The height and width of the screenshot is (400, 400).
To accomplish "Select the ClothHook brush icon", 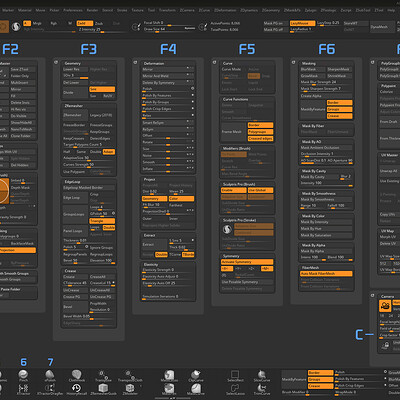I will click(77, 375).
